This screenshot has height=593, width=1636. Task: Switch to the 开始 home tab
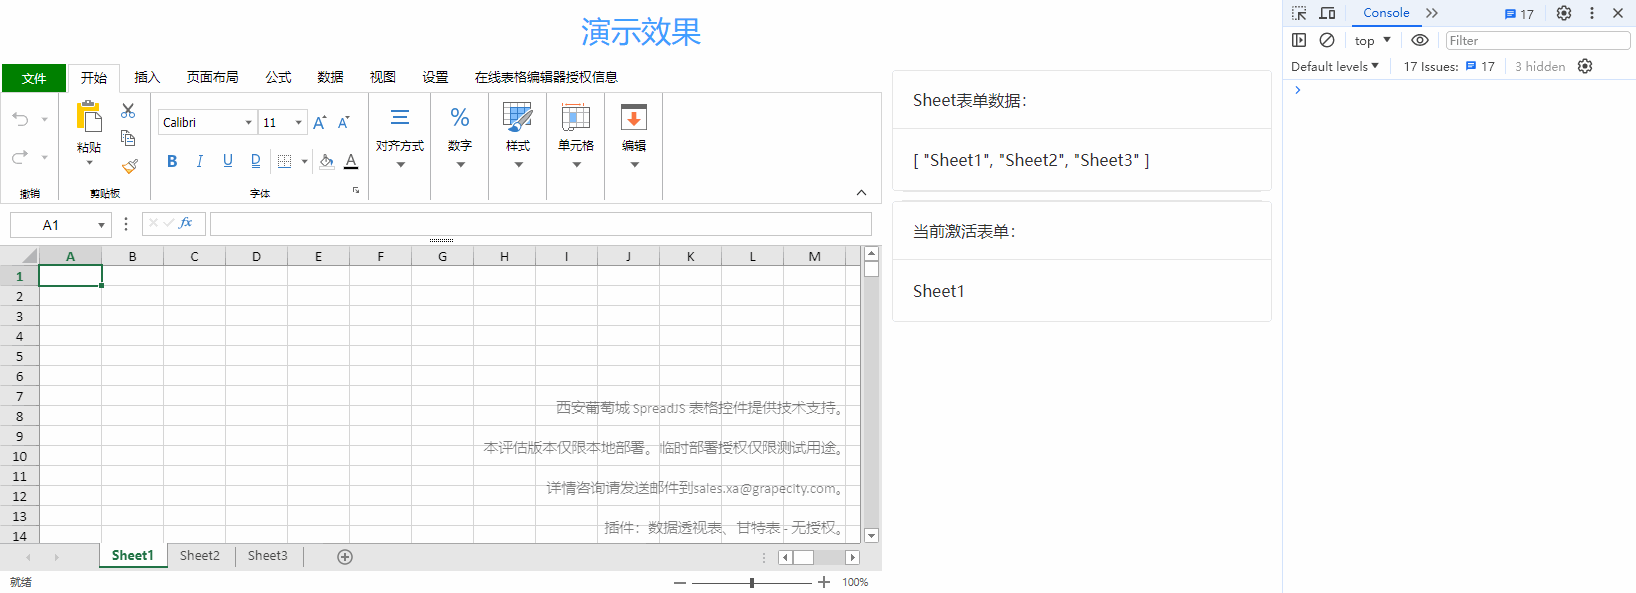click(x=94, y=78)
